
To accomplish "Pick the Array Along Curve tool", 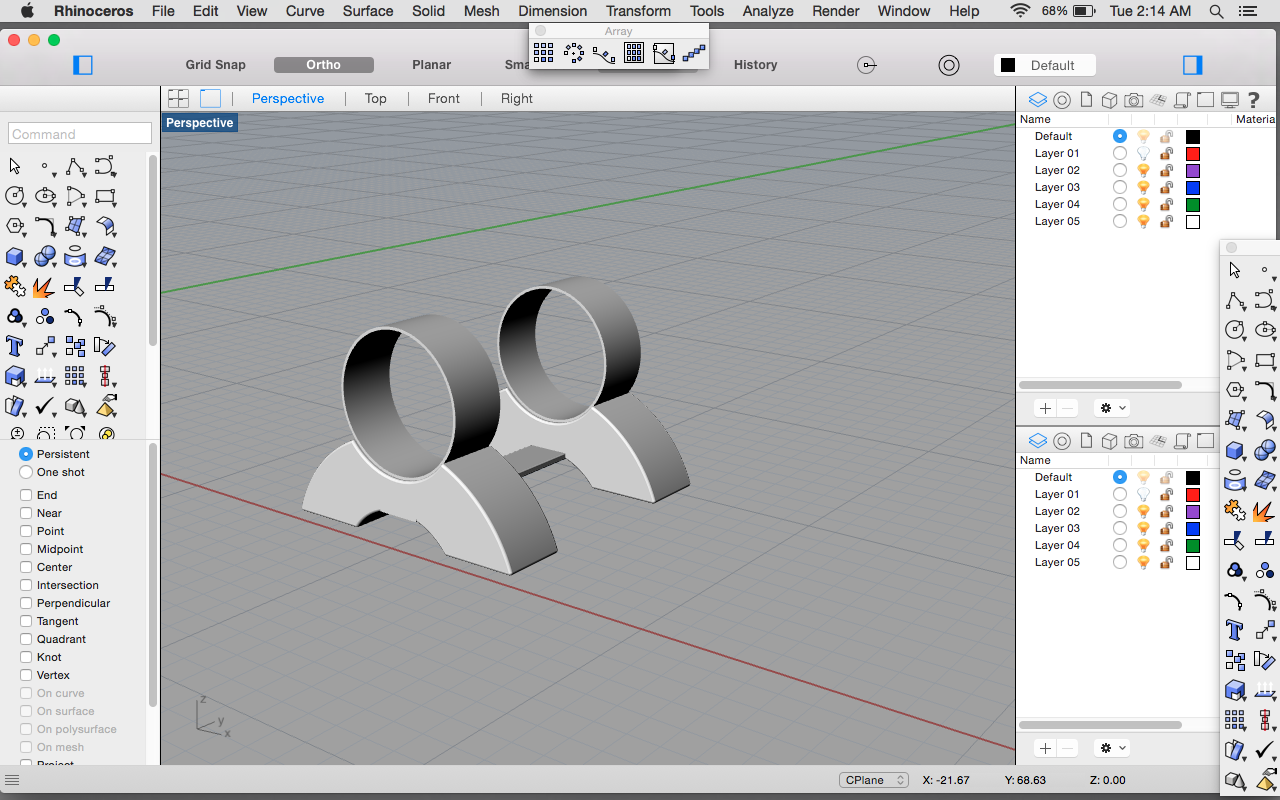I will coord(603,53).
